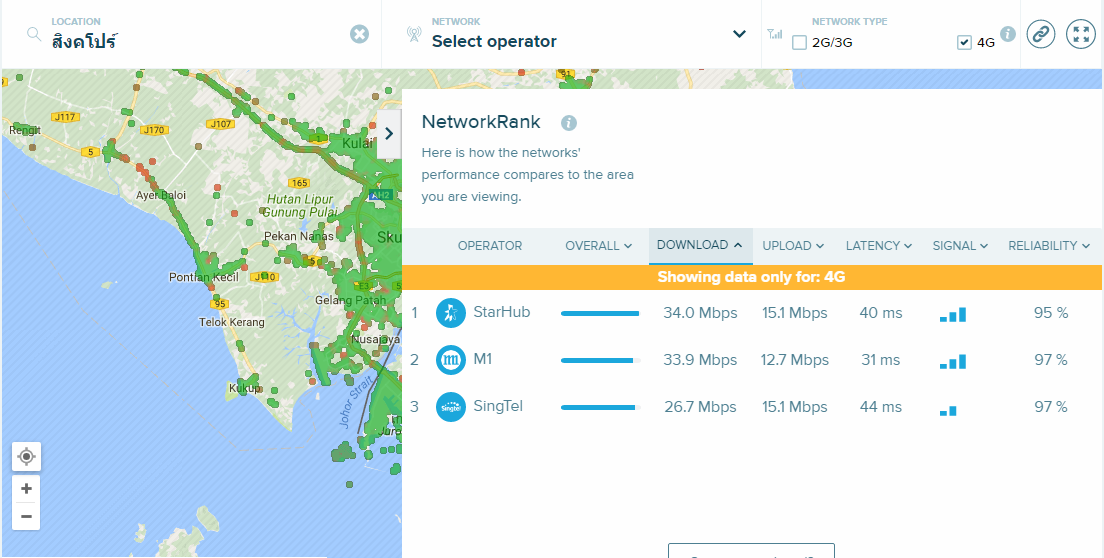Screen dimensions: 1104x558
Task: Click the 44 ms latency value
Action: click(880, 407)
